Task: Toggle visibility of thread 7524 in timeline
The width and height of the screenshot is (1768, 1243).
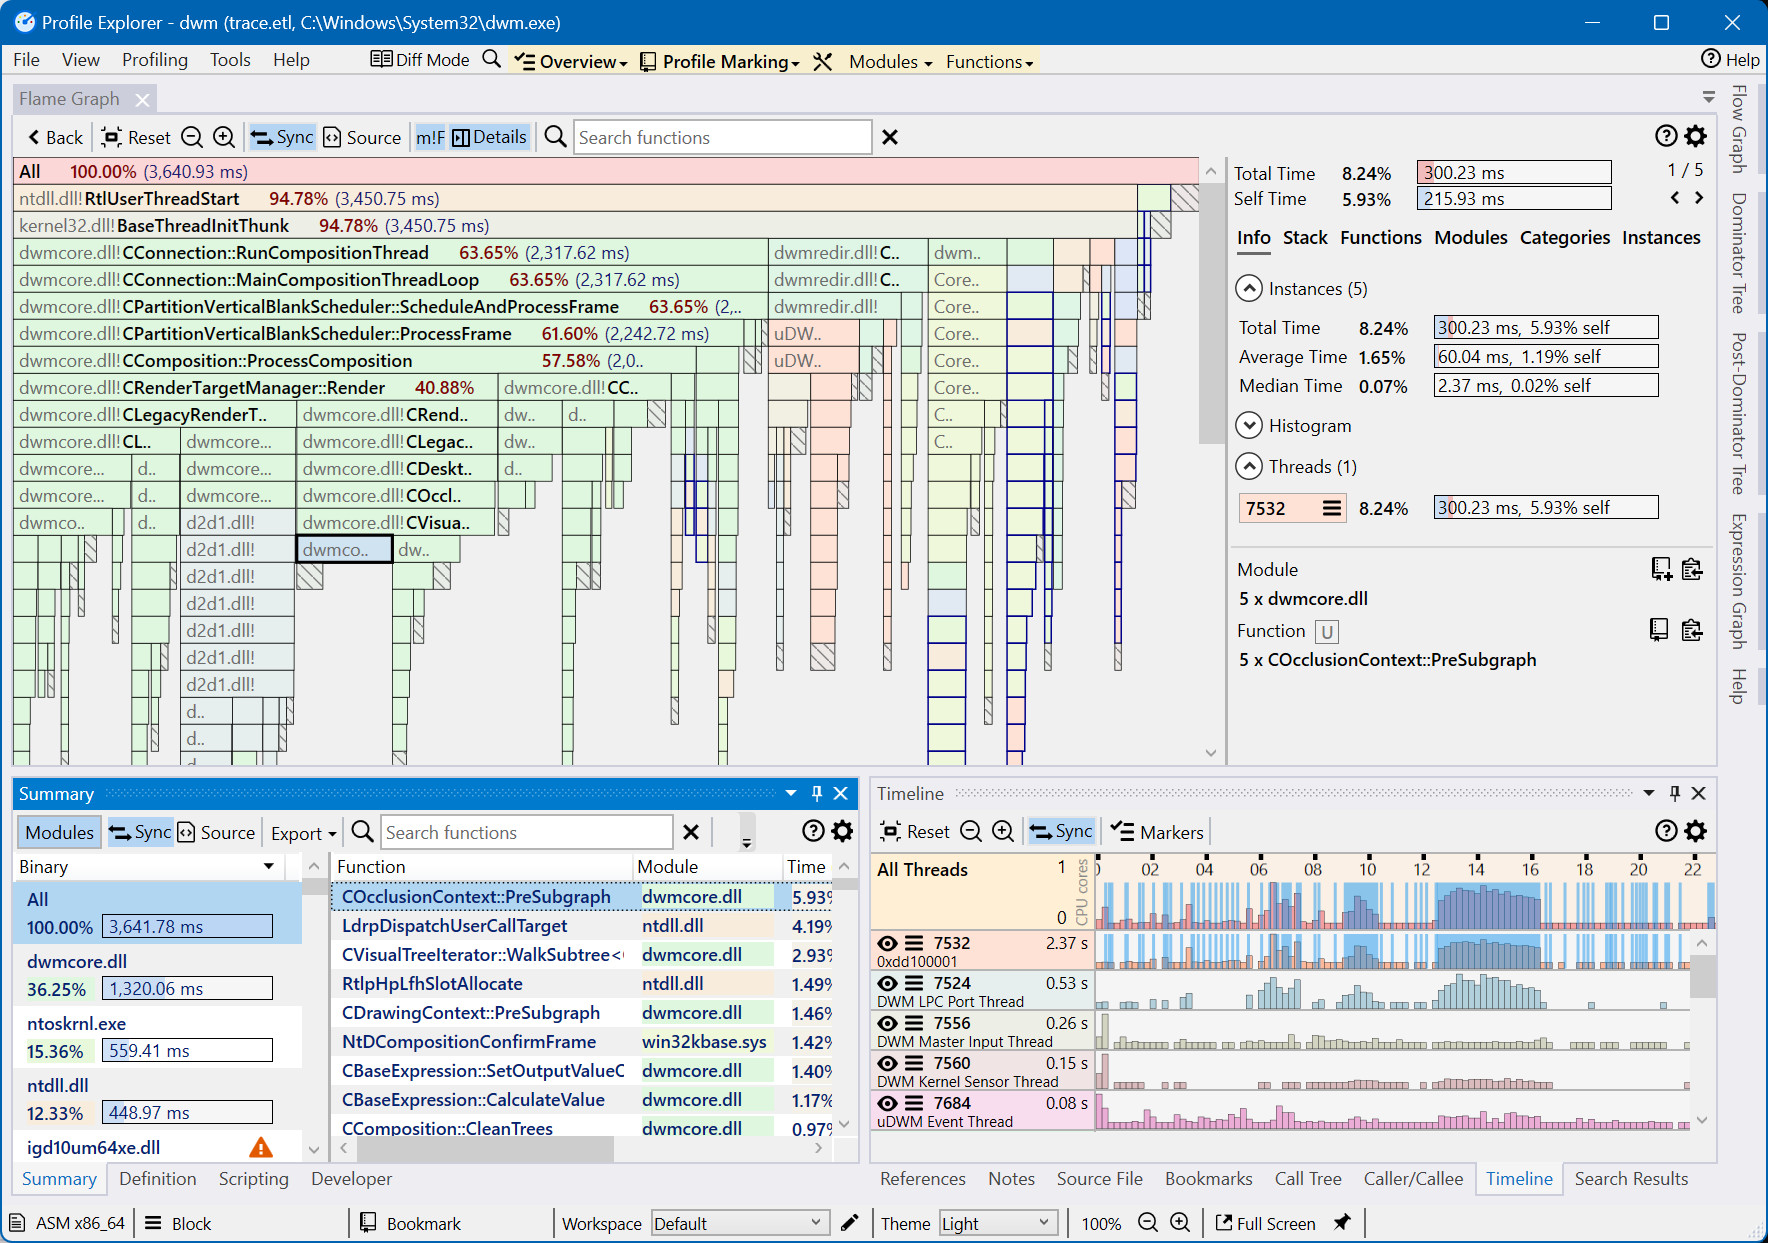Action: pyautogui.click(x=887, y=983)
